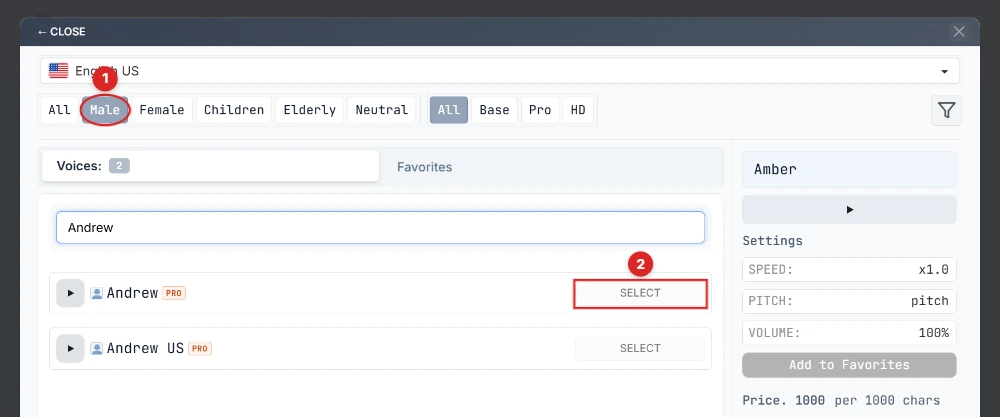Click the PRO badge next to Andrew

tap(173, 293)
